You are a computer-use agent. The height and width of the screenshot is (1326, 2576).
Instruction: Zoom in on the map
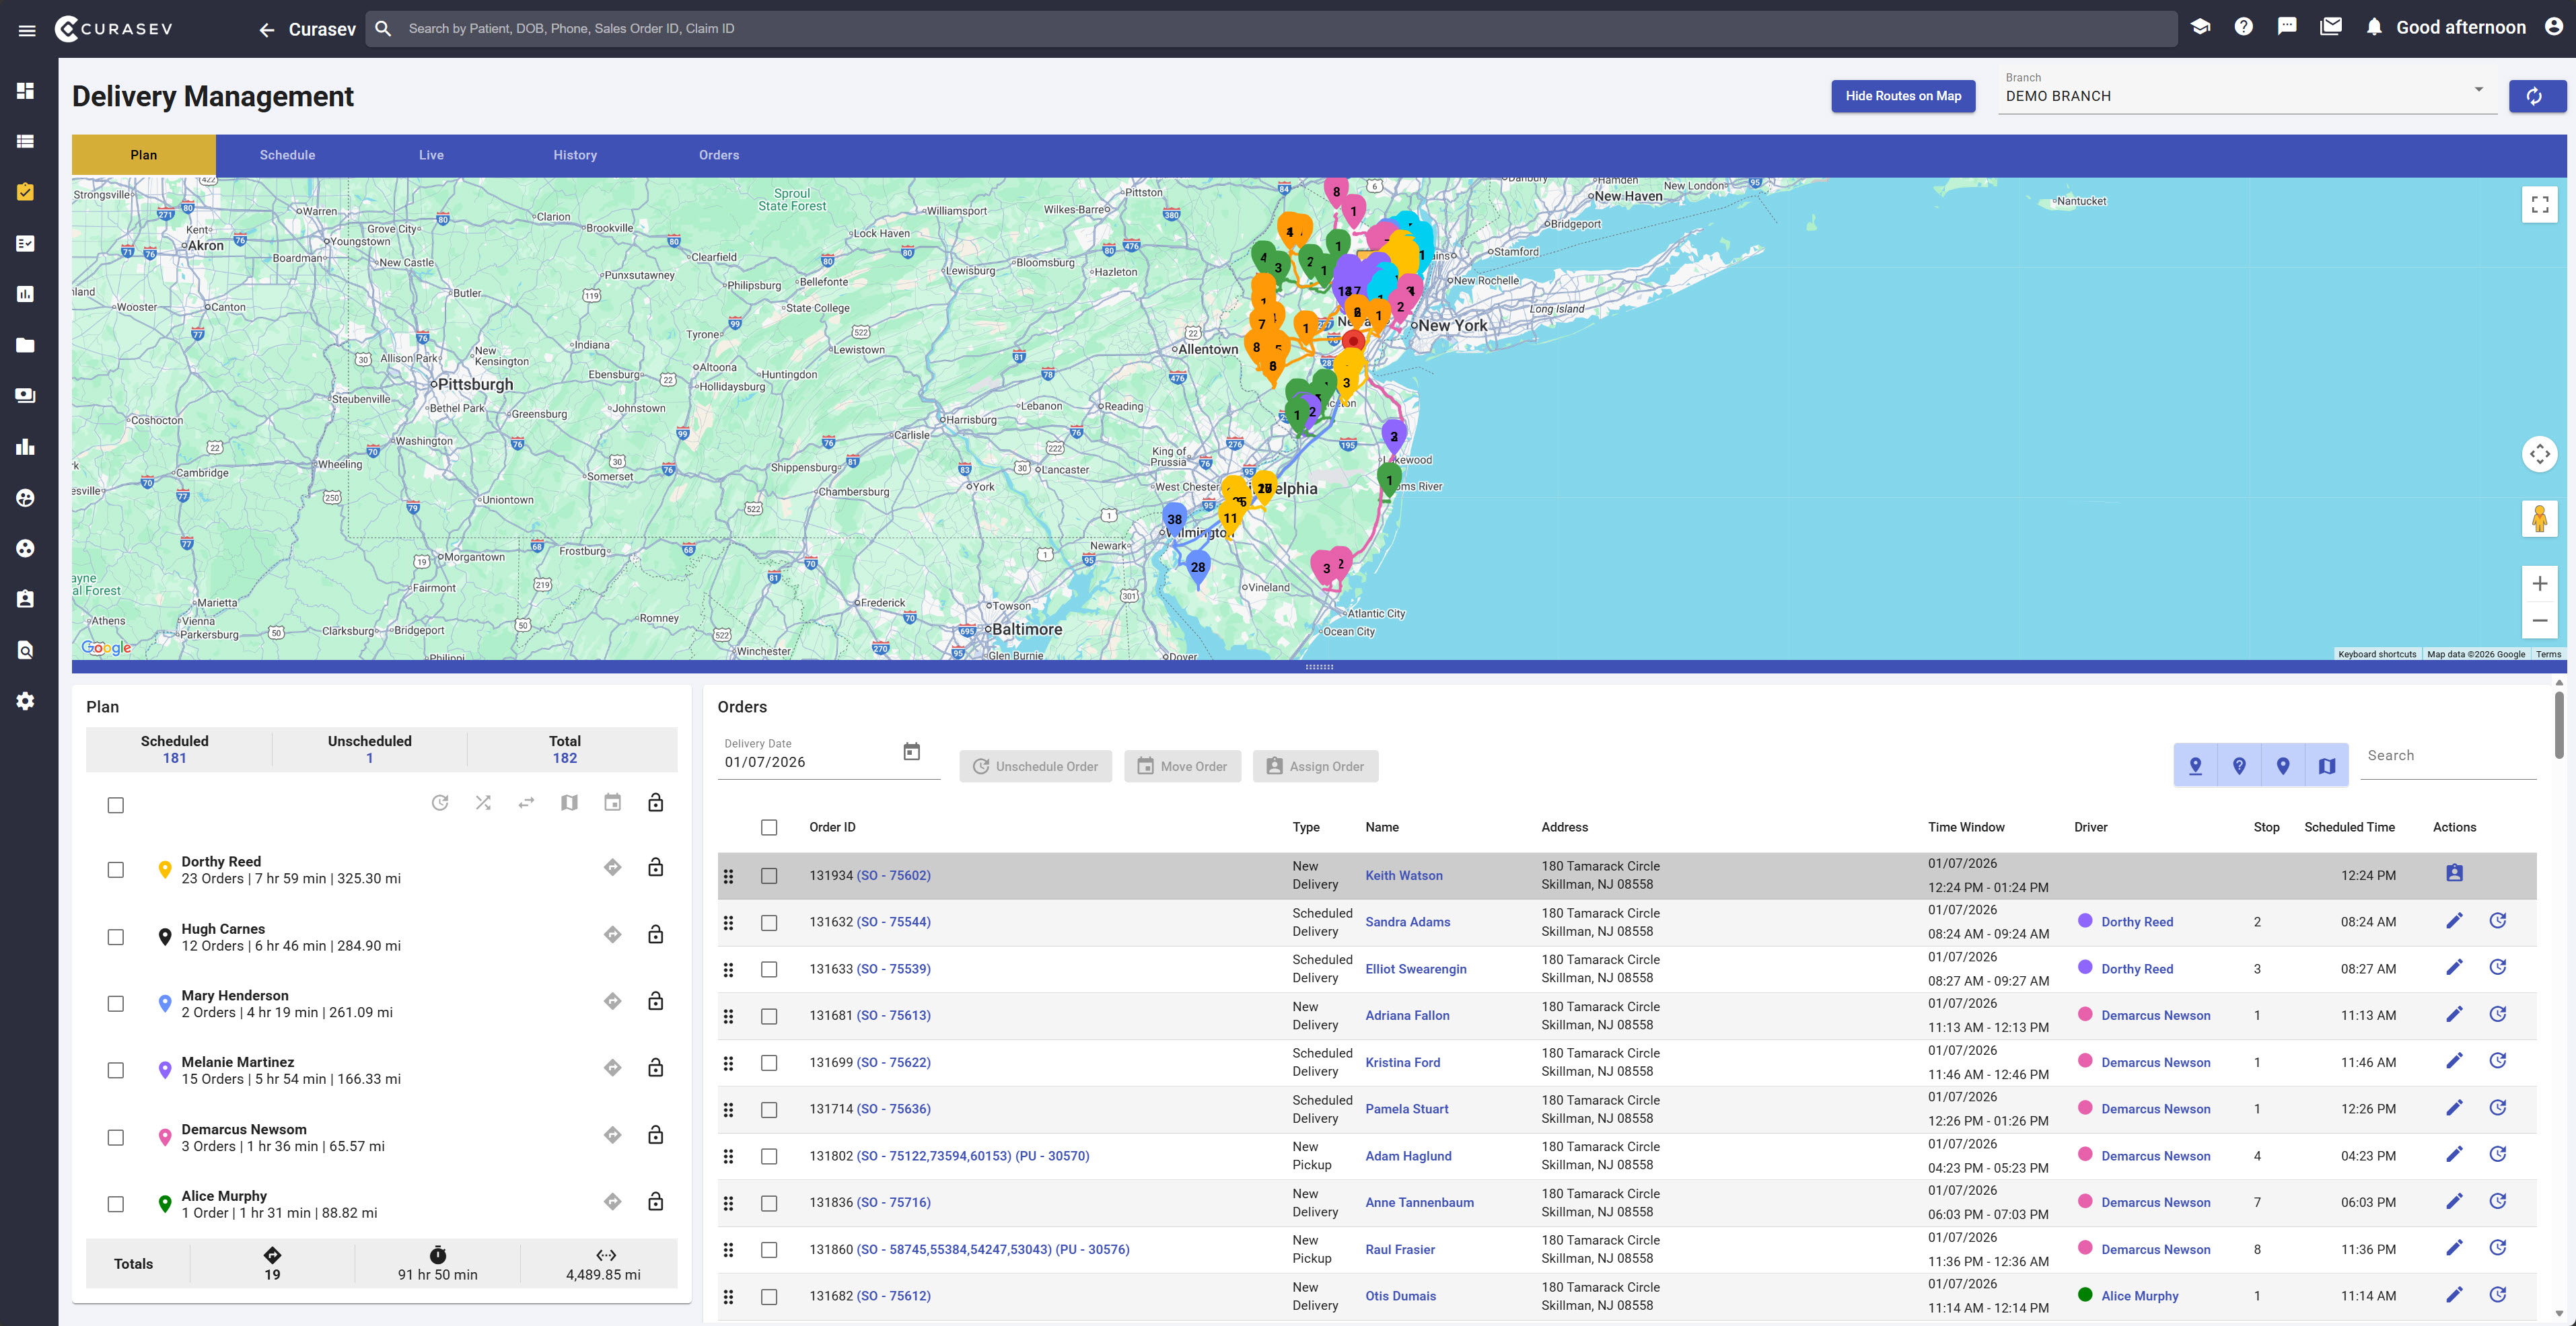(x=2539, y=583)
